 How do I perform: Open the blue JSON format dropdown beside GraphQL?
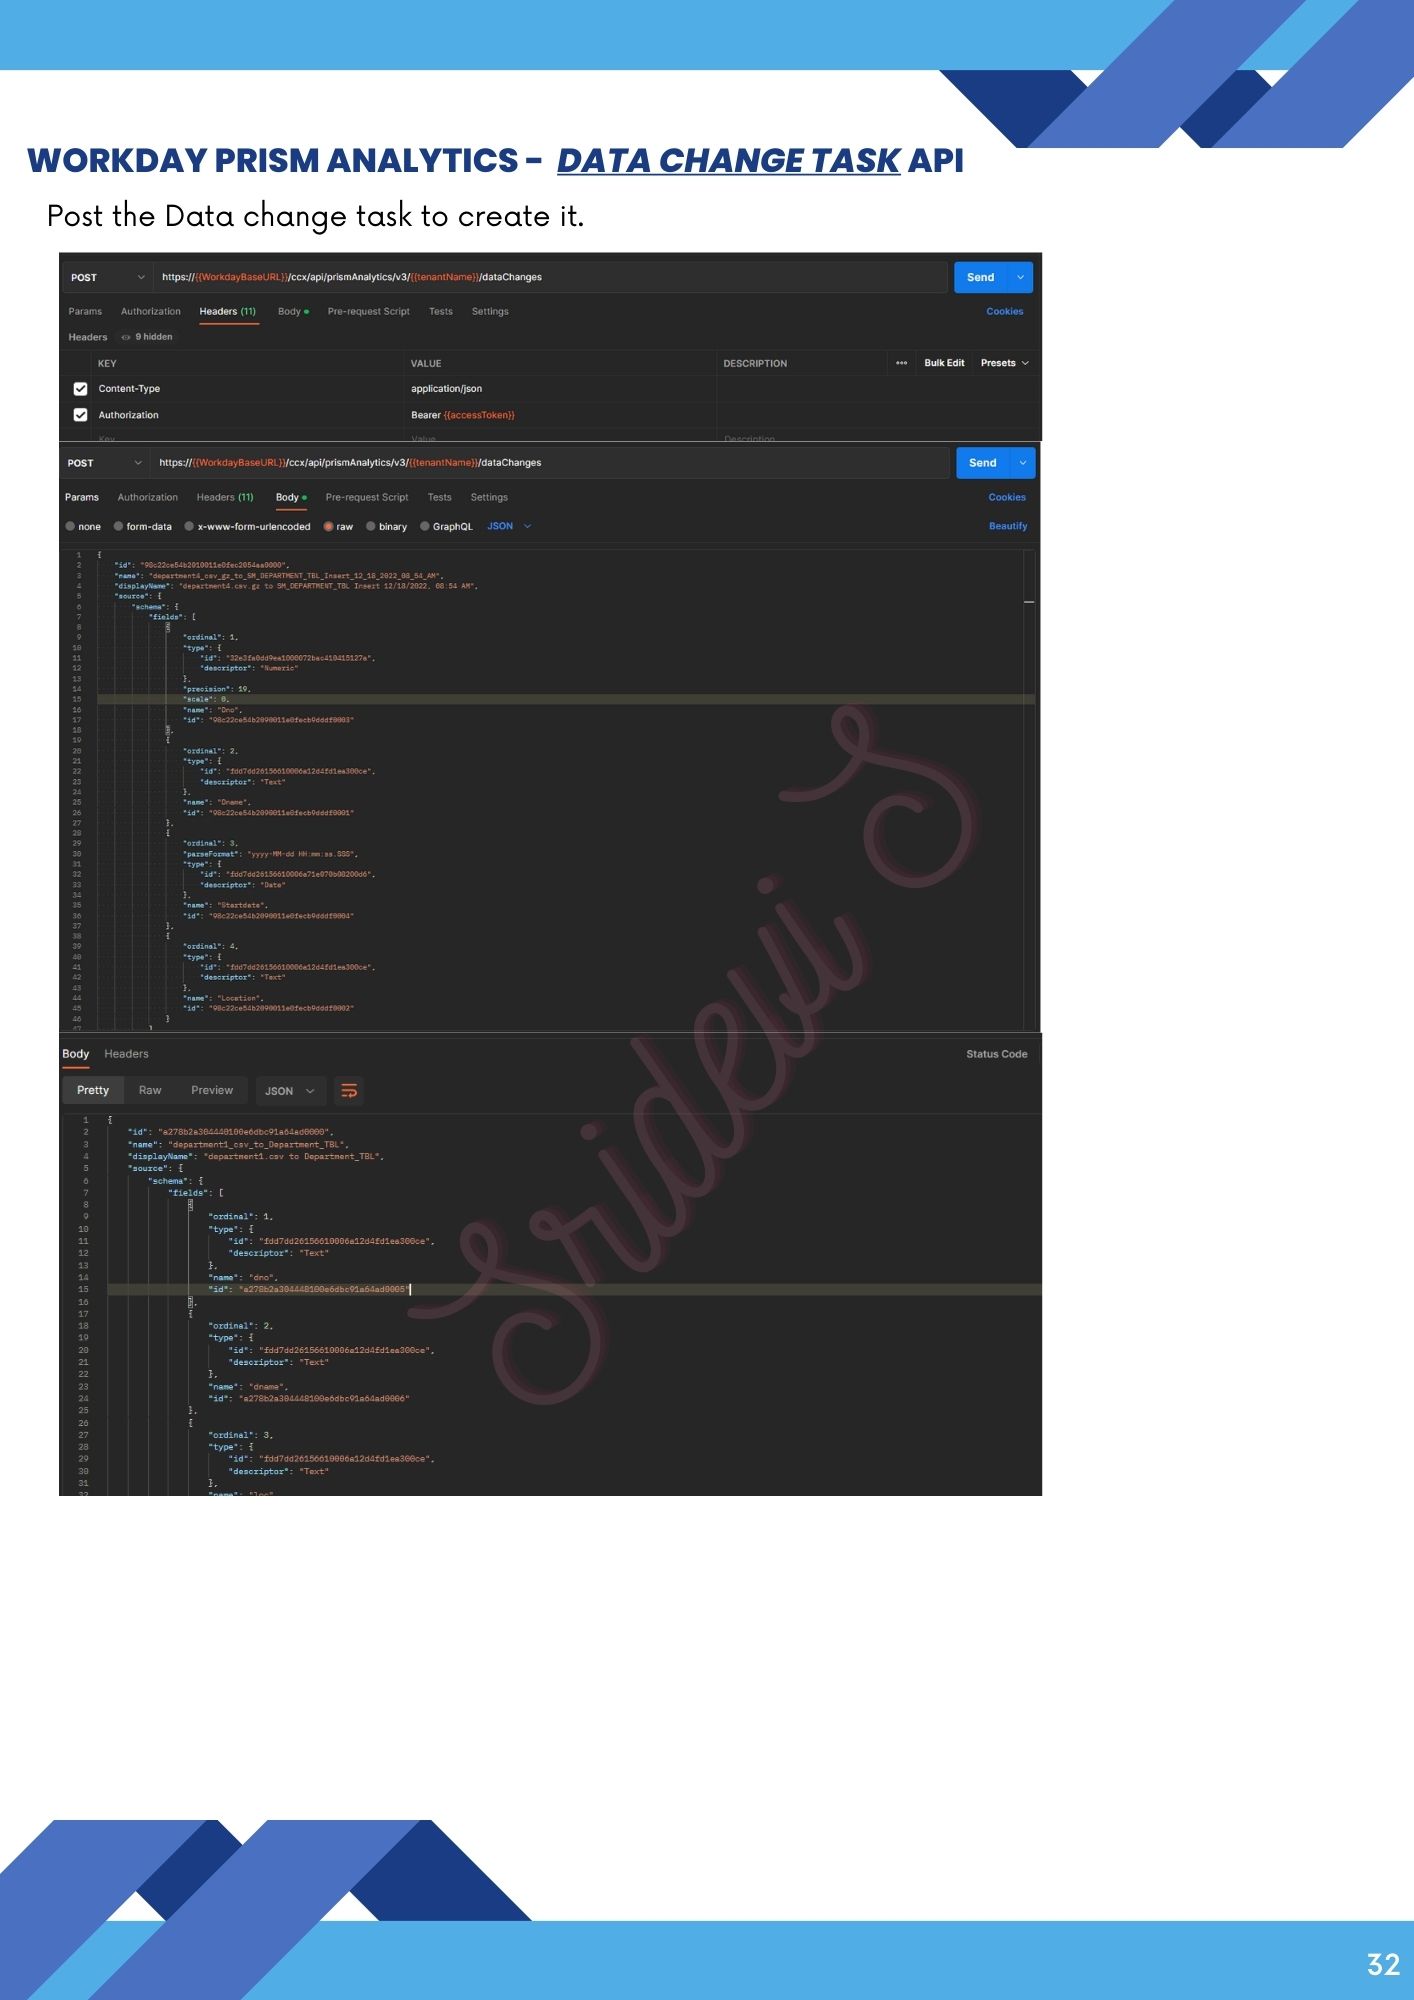click(509, 526)
